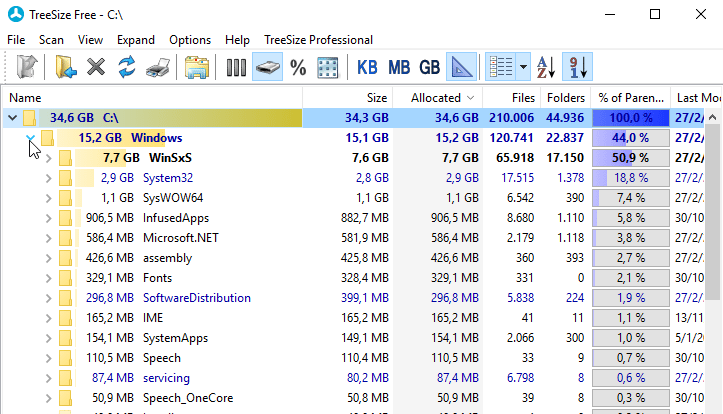Click the sort by size 9-1 icon
The width and height of the screenshot is (723, 414).
[578, 68]
